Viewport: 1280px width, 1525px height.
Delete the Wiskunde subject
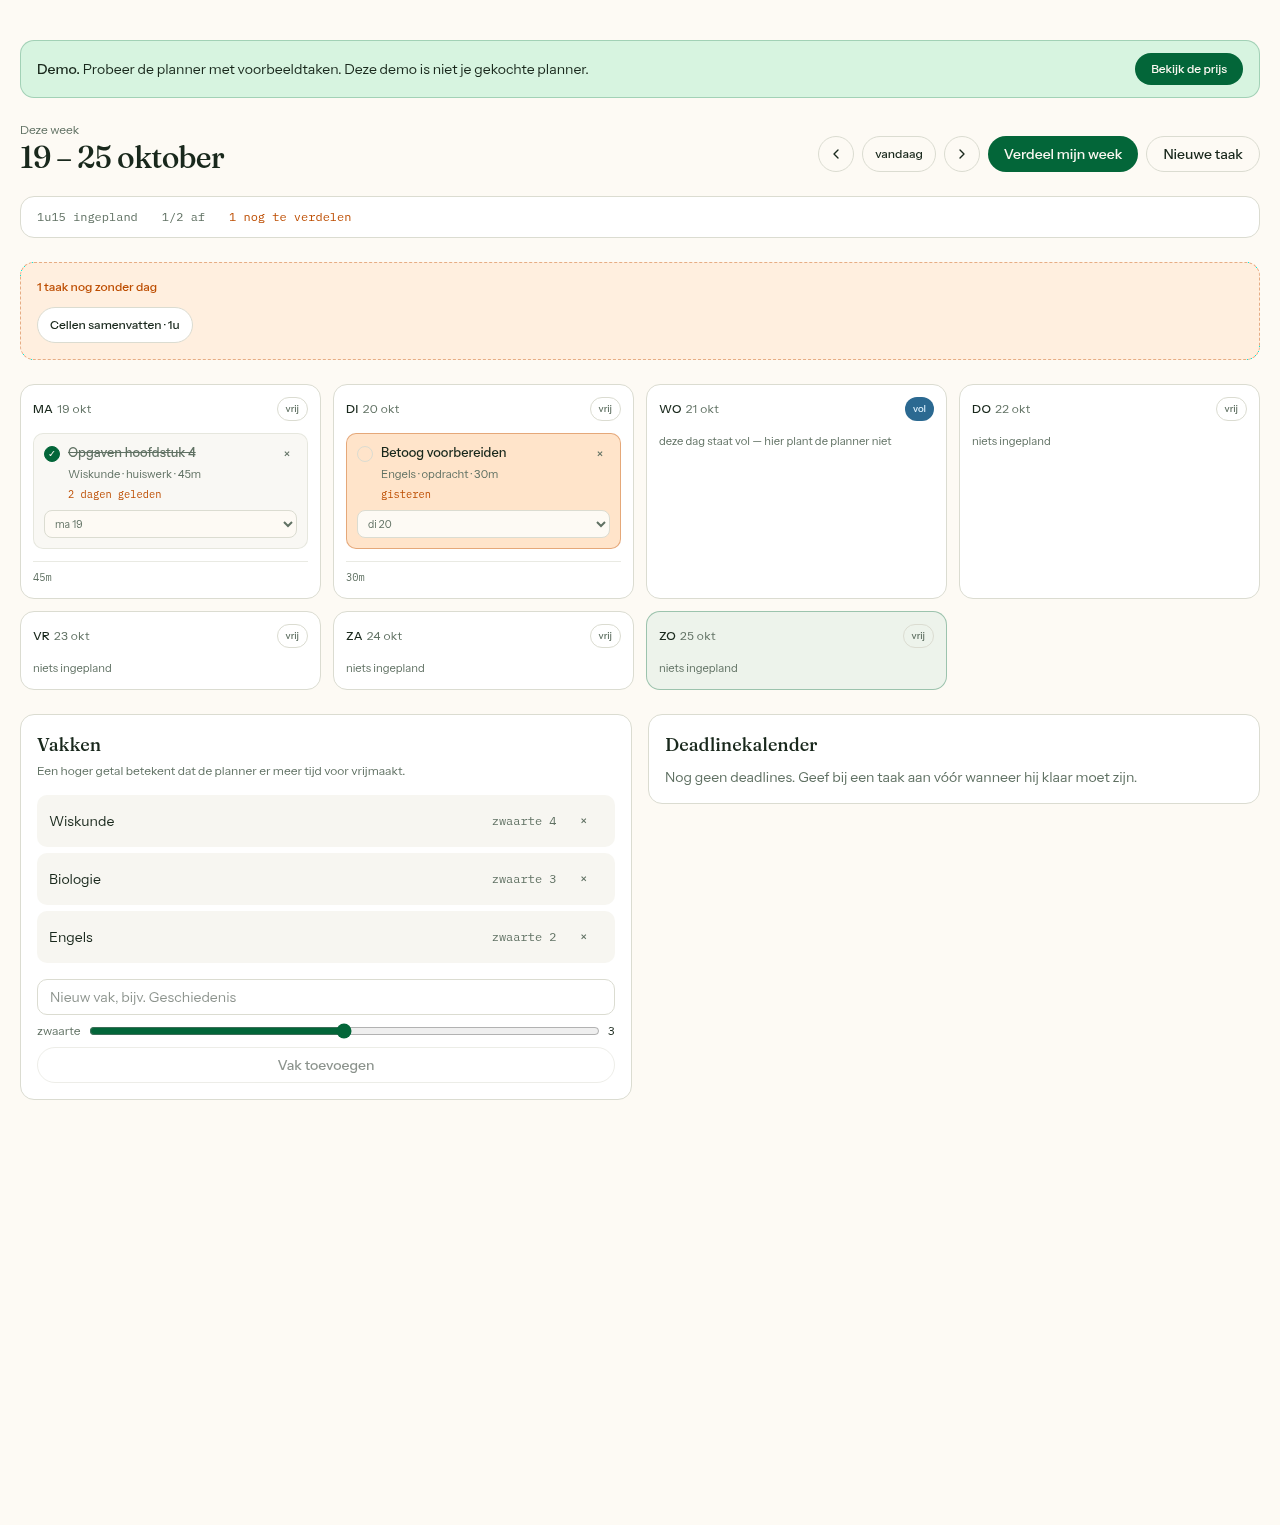pos(584,821)
